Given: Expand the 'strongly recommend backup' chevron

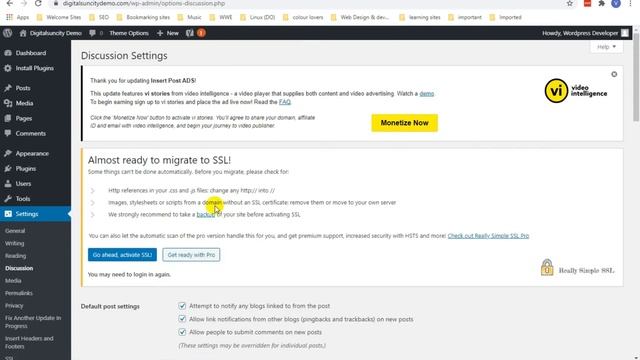Looking at the screenshot, I should tap(93, 214).
